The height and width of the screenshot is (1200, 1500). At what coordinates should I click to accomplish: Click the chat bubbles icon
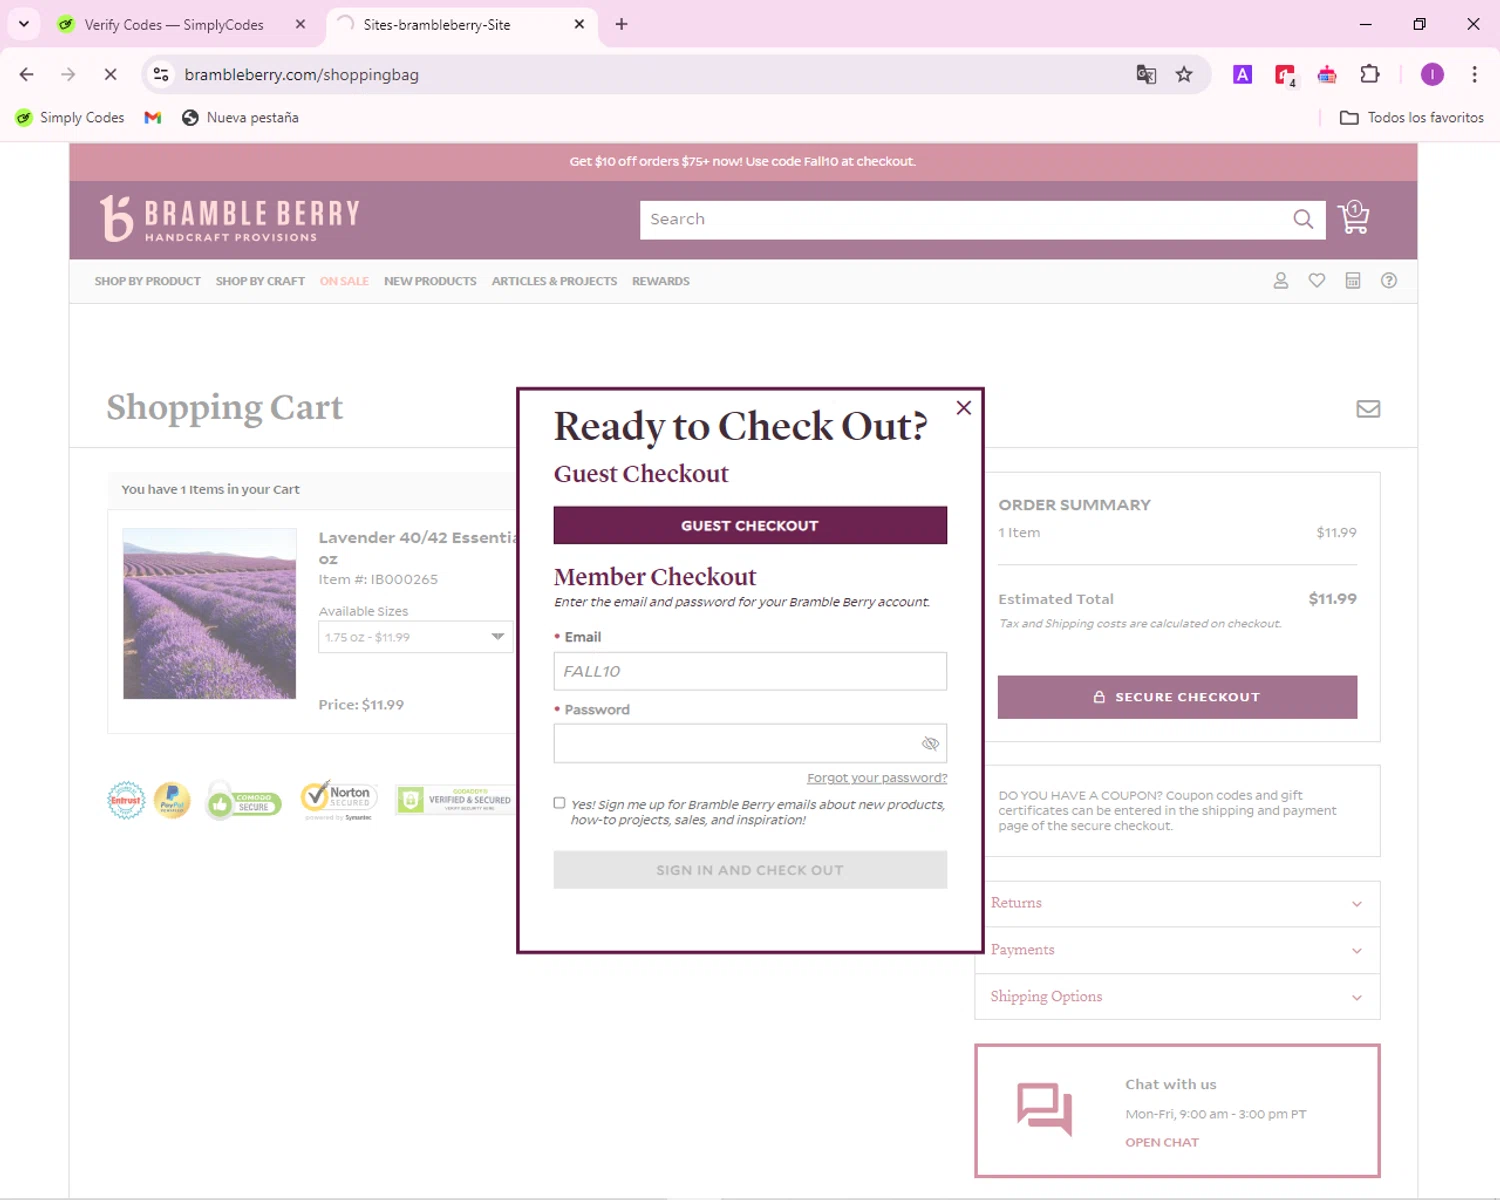click(x=1044, y=1109)
